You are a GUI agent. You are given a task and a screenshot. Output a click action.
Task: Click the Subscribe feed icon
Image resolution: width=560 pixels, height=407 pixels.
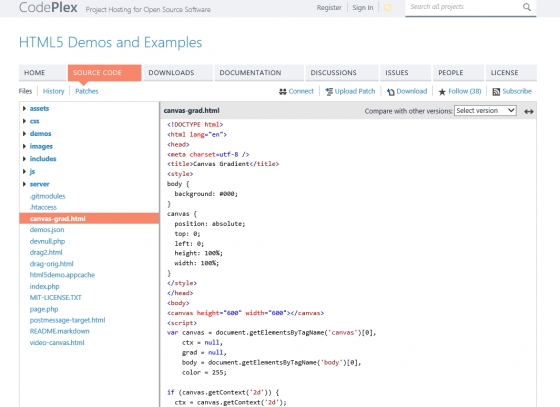[496, 92]
